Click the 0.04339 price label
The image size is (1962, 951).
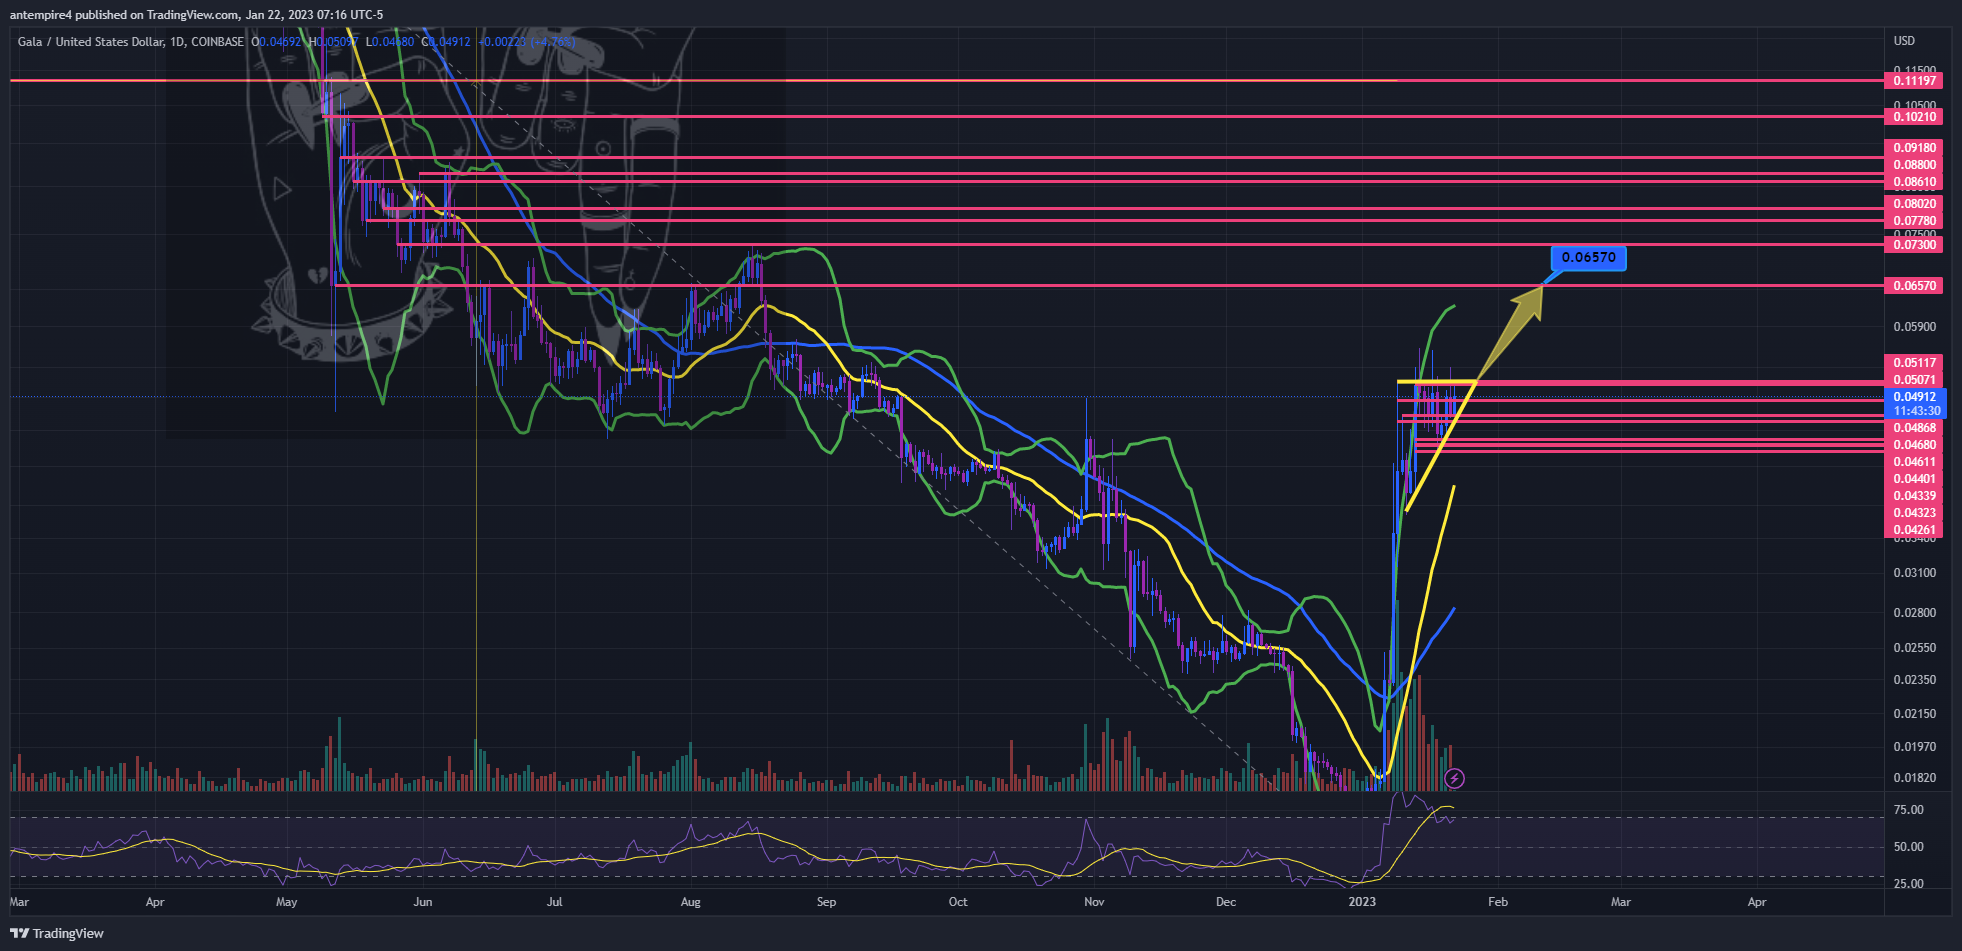click(x=1914, y=496)
